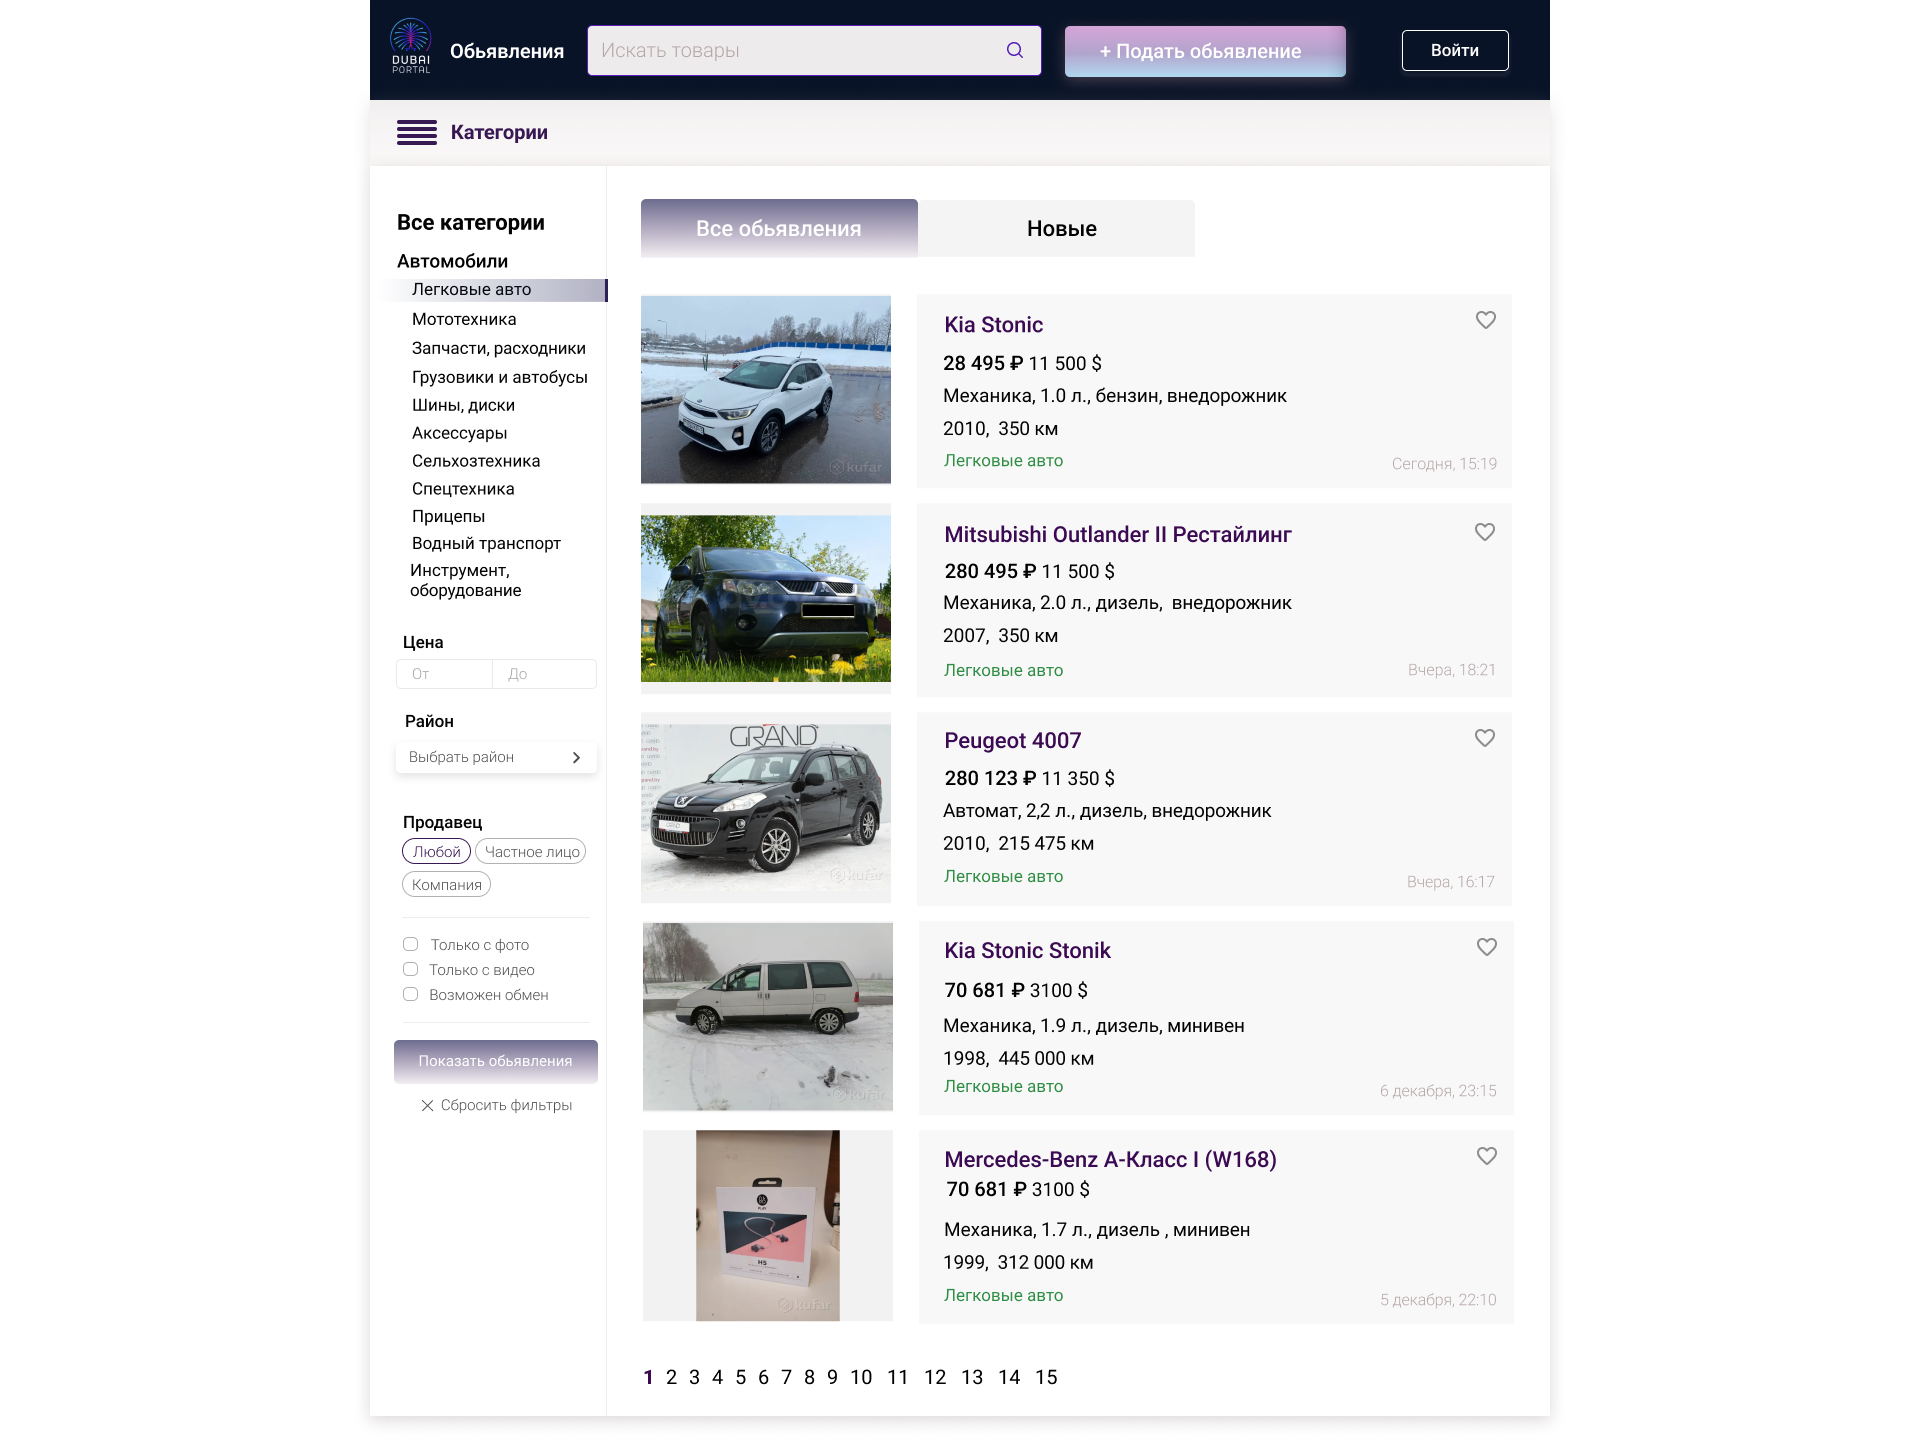
Task: Favorite the Kia Stonic Stonik heart icon
Action: pos(1487,947)
